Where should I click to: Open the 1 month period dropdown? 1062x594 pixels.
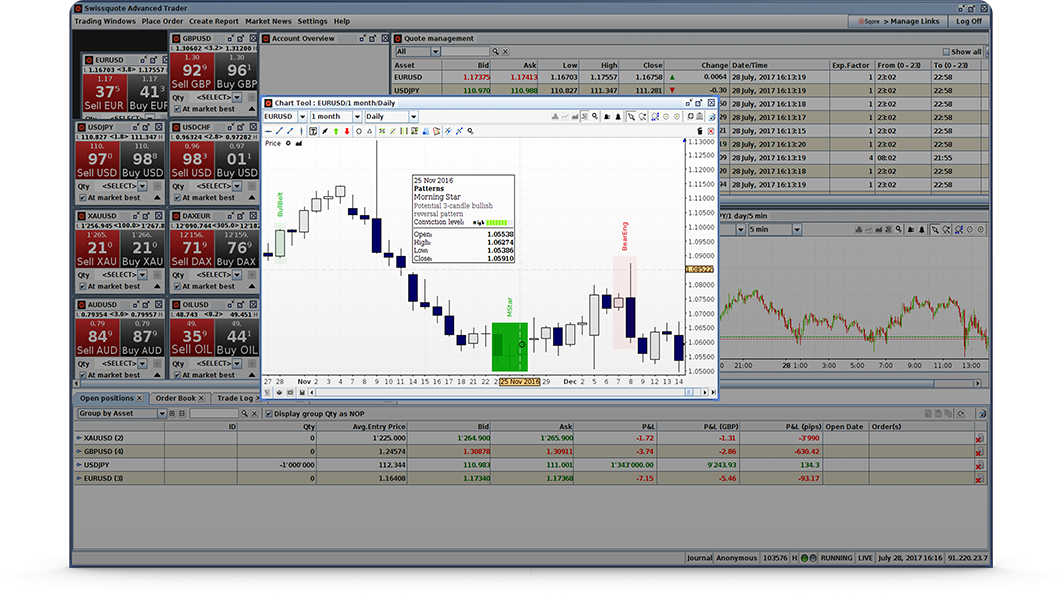point(357,116)
